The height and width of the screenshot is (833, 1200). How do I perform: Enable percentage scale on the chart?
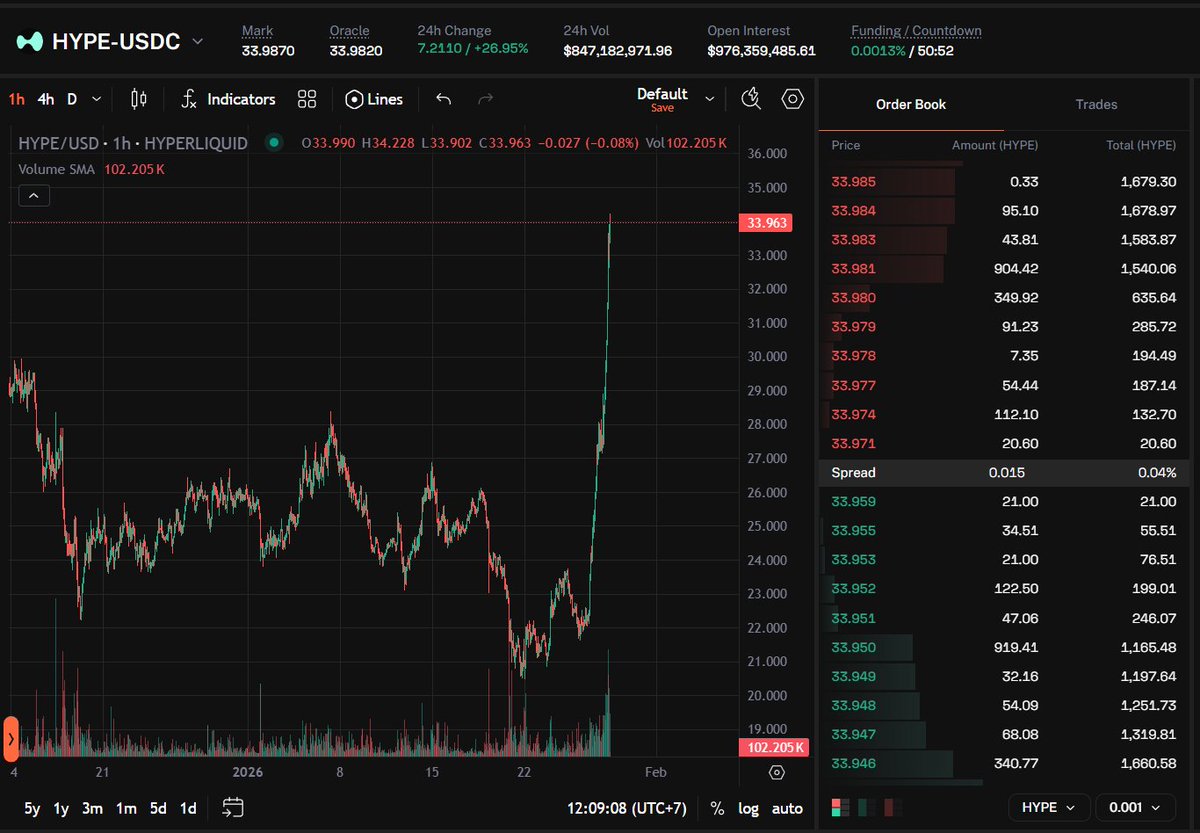tap(716, 808)
